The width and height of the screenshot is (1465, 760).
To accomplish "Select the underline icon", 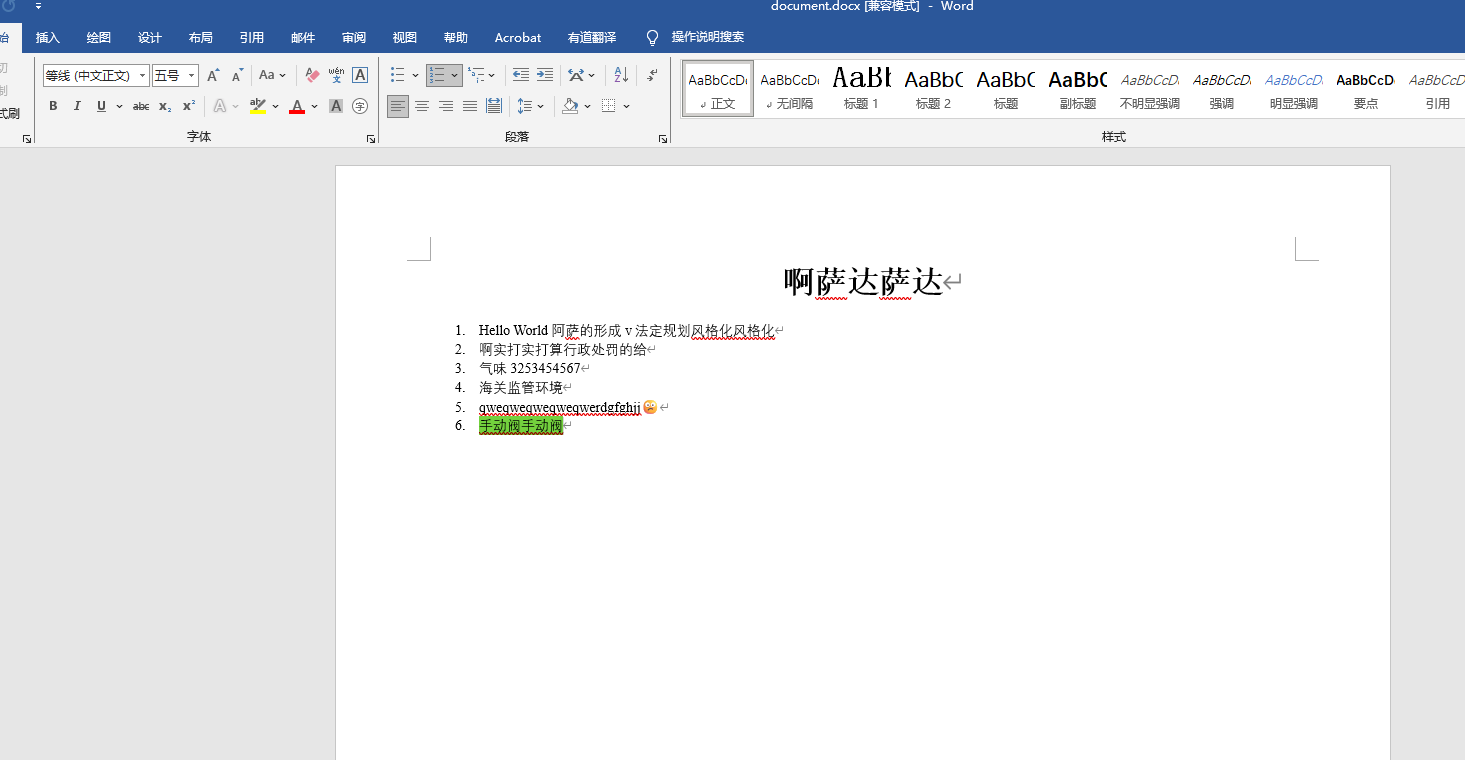I will pyautogui.click(x=102, y=105).
